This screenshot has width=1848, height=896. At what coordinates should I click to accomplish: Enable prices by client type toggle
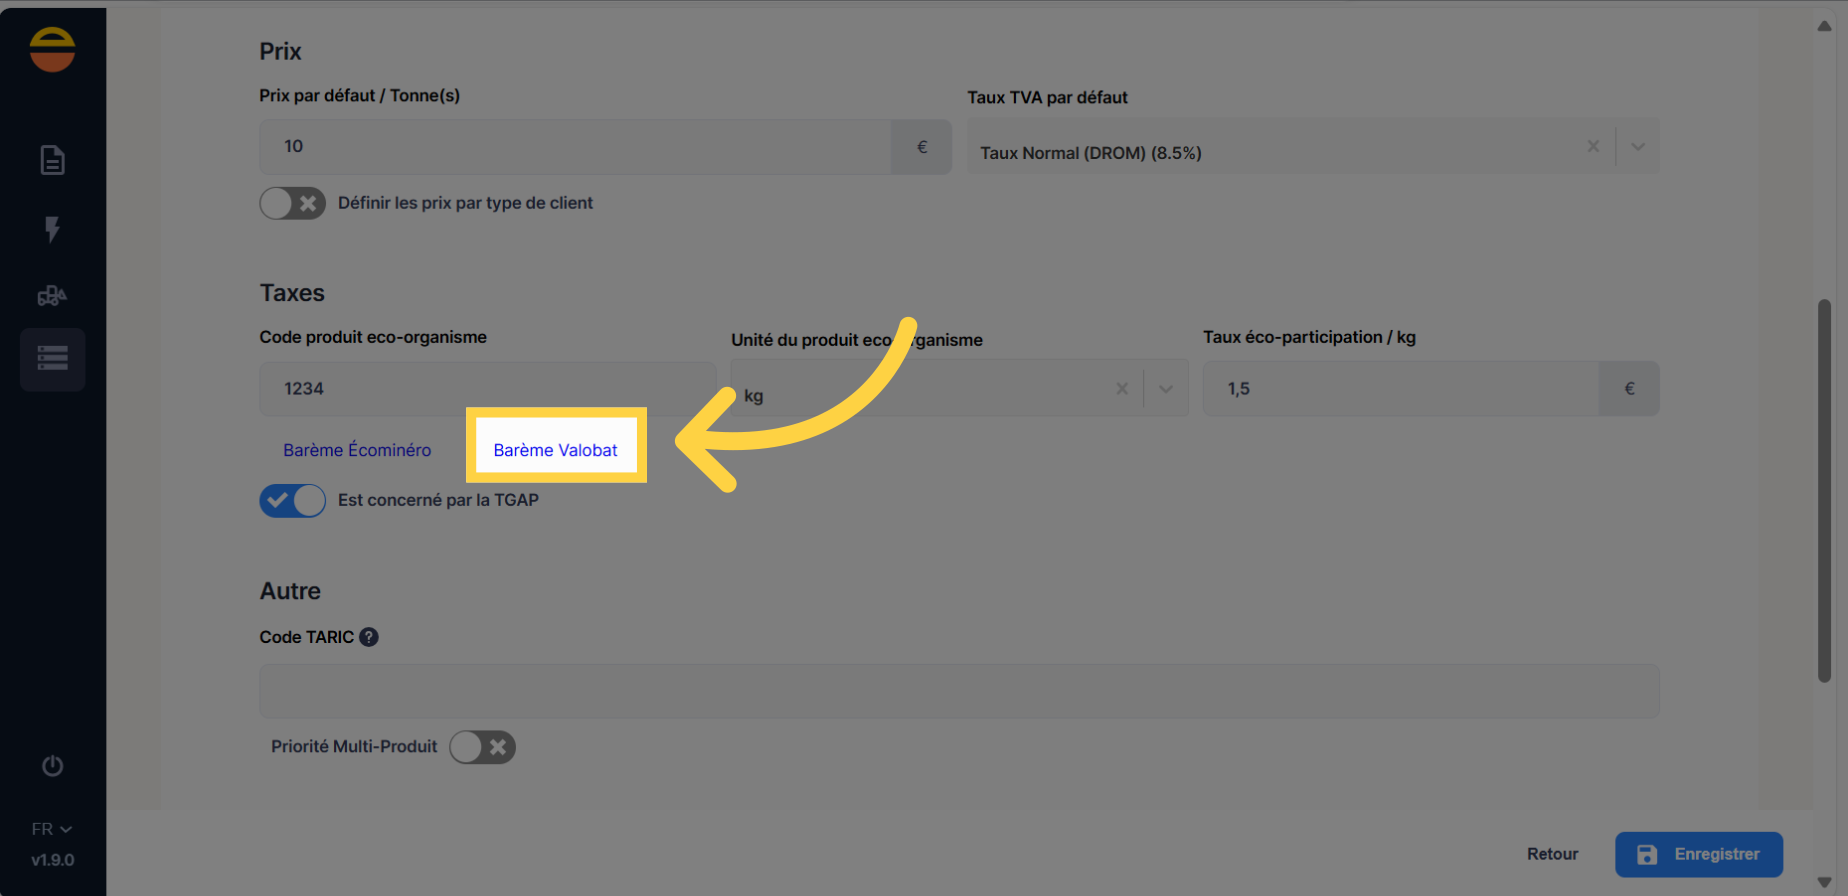(292, 204)
